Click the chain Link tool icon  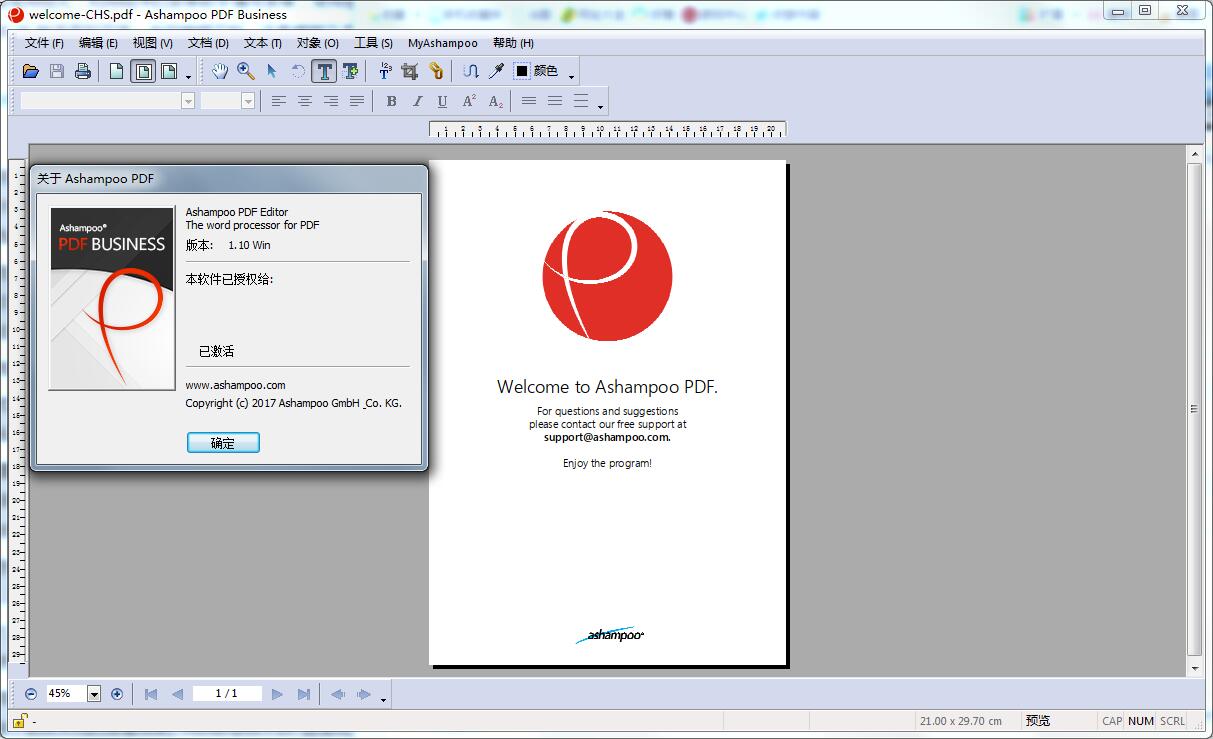(436, 71)
